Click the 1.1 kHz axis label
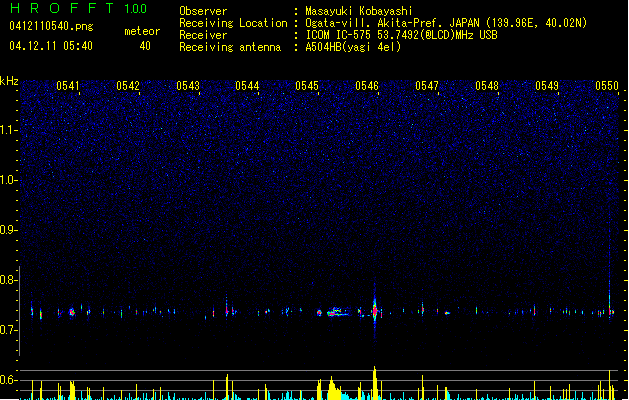This screenshot has height=400, width=629. coord(9,130)
